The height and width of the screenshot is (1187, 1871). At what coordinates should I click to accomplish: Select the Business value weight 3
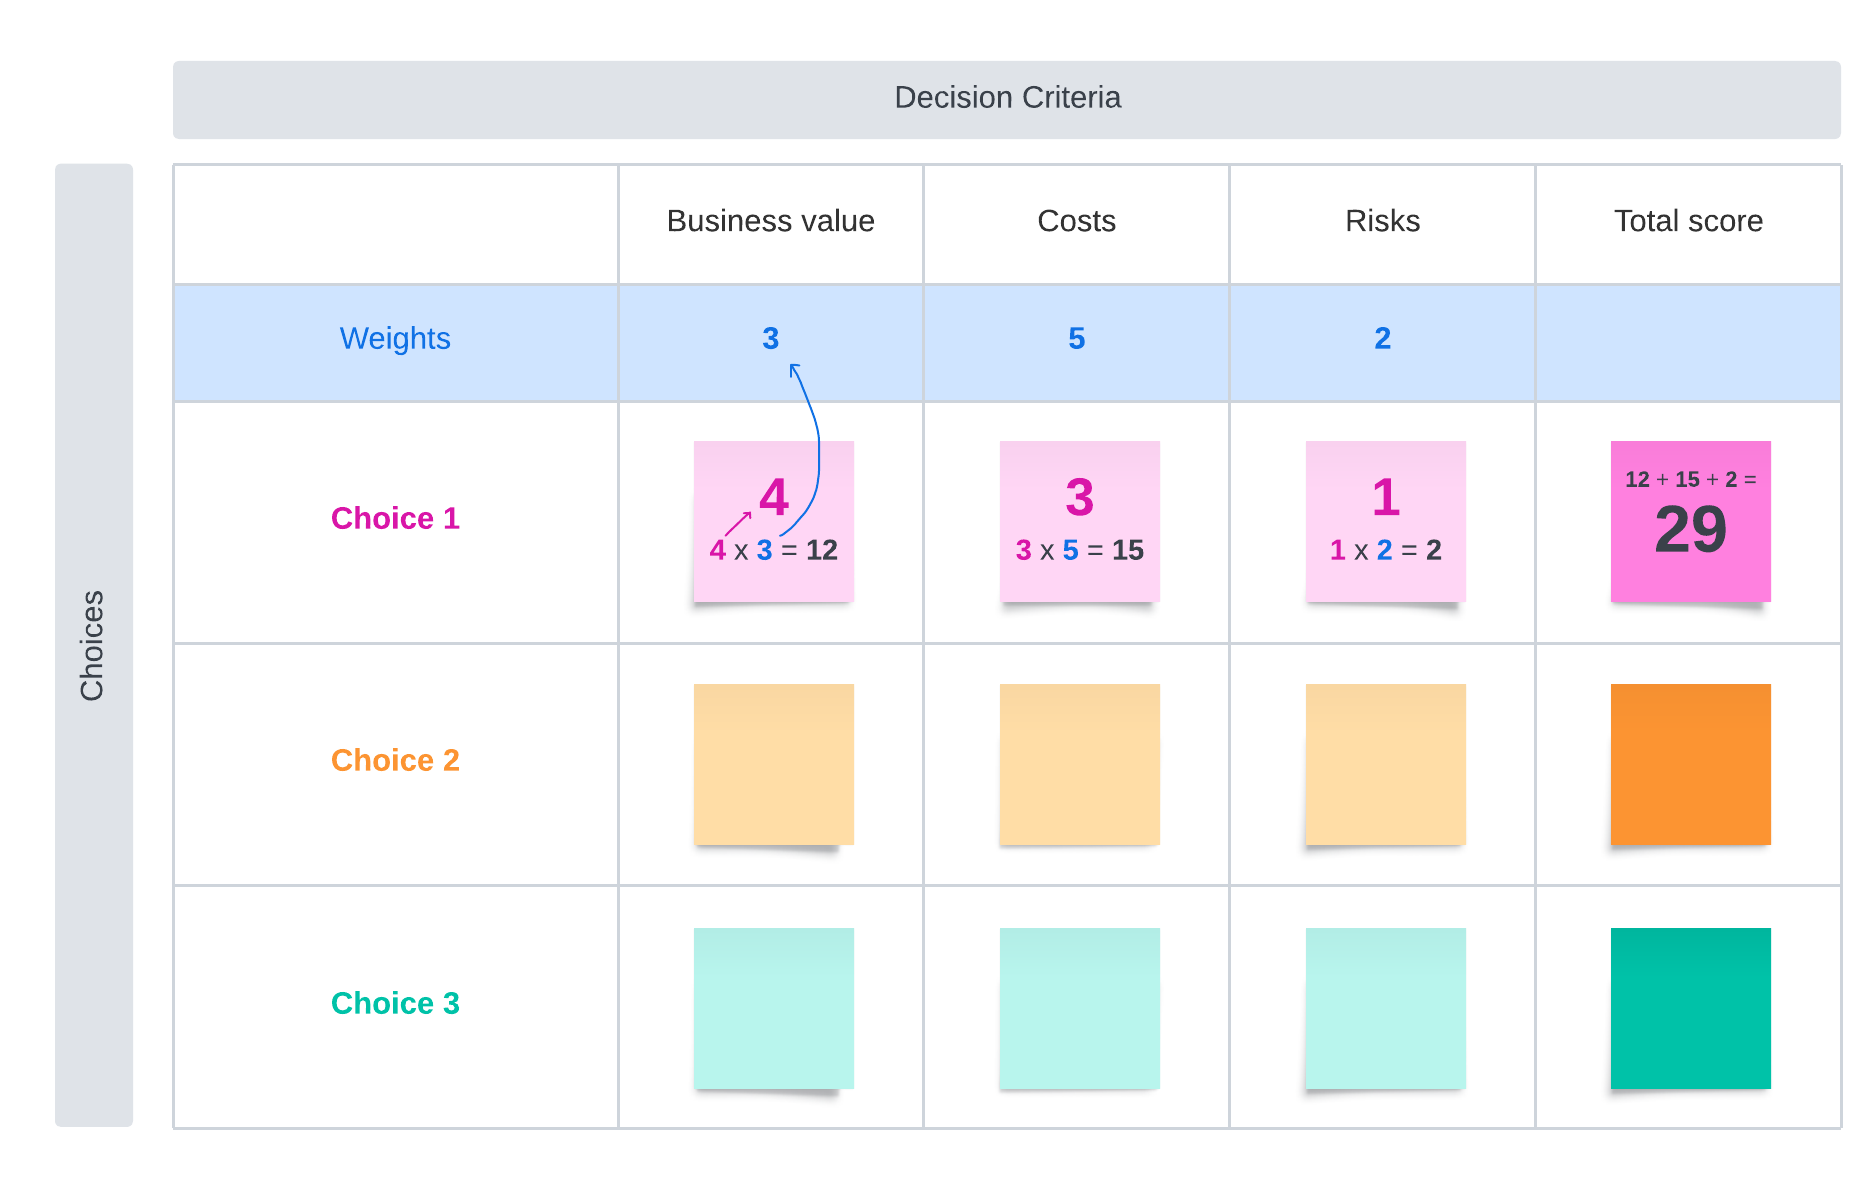click(770, 339)
